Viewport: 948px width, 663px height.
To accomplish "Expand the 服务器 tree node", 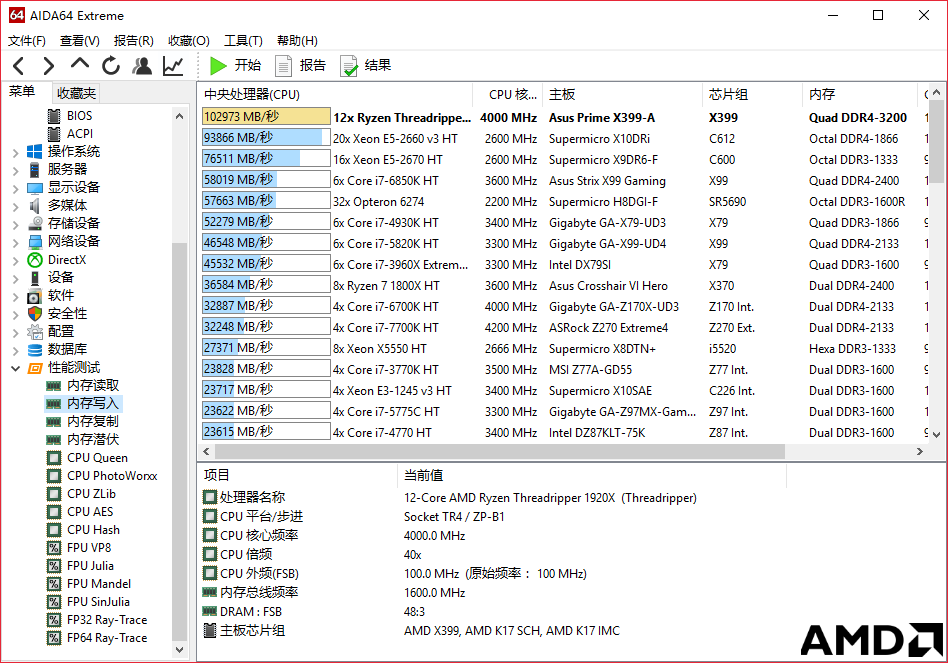I will pos(16,171).
